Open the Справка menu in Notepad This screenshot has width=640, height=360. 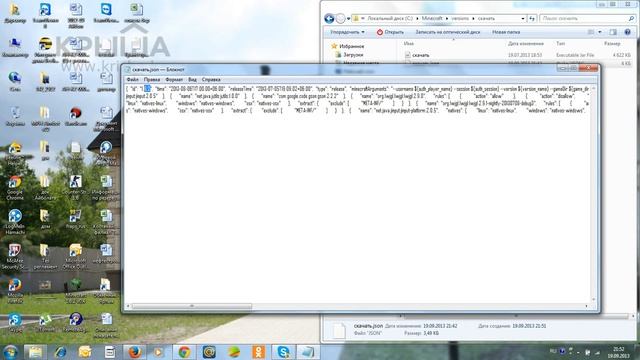tap(211, 80)
